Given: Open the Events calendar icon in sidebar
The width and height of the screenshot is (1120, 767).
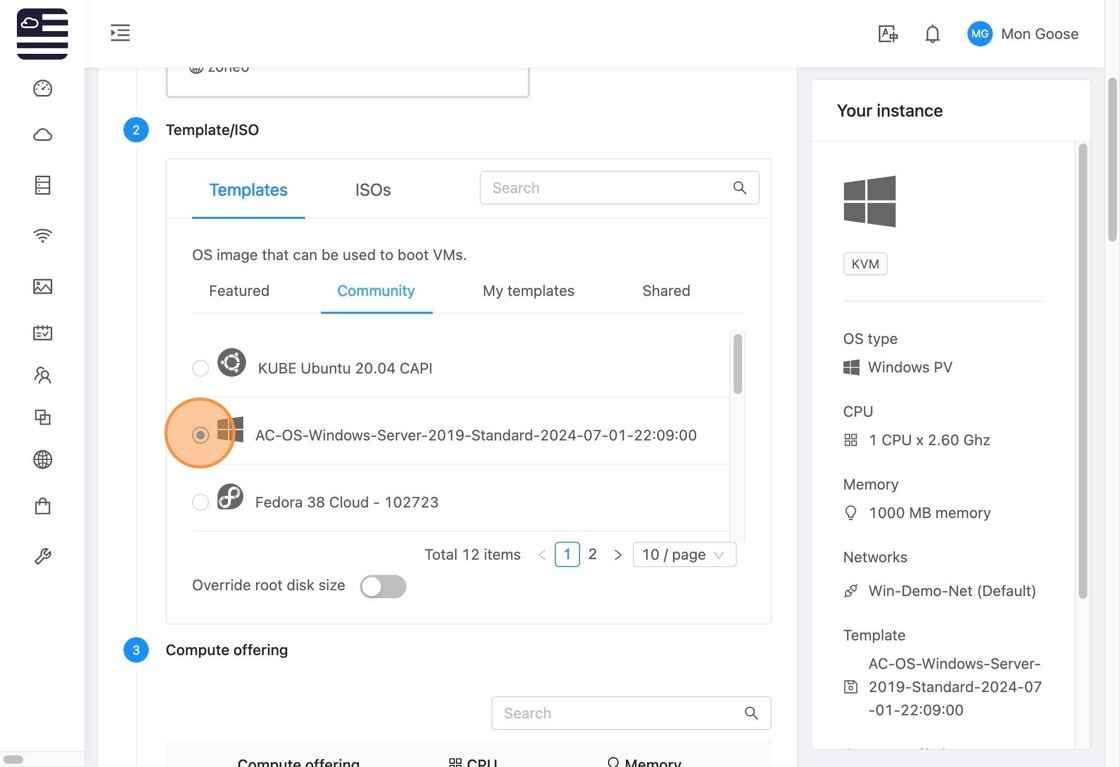Looking at the screenshot, I should (x=42, y=333).
